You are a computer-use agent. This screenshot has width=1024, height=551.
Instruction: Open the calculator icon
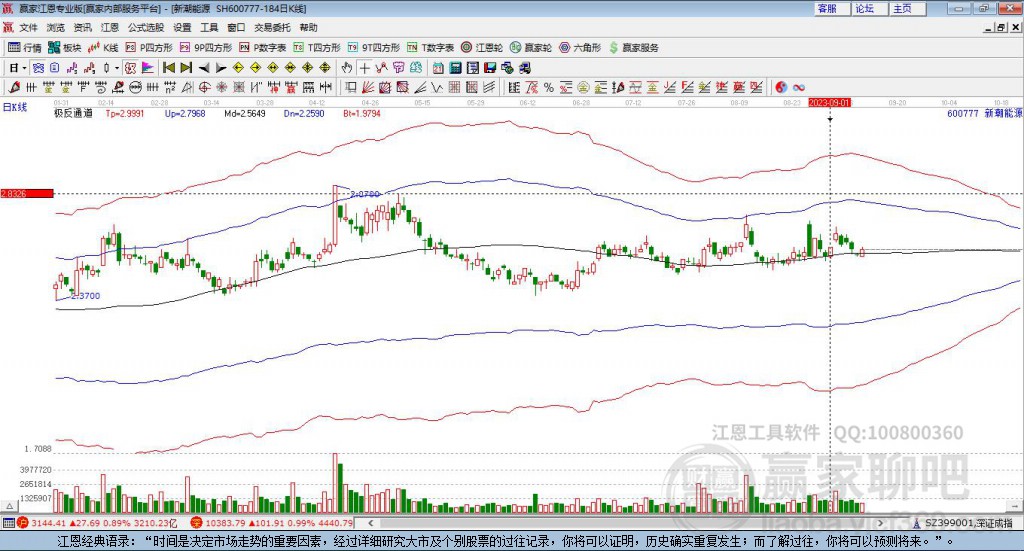[x=455, y=68]
